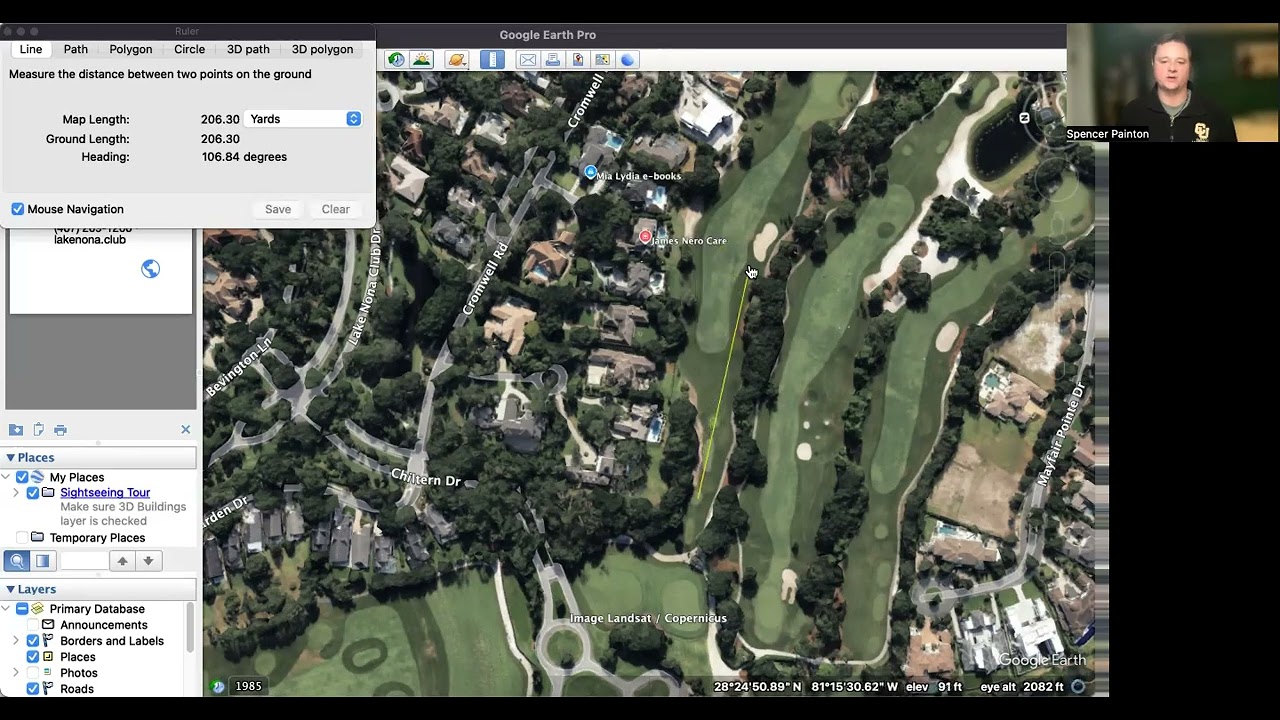Open the historical imagery clock tool
The image size is (1280, 720).
tap(397, 60)
